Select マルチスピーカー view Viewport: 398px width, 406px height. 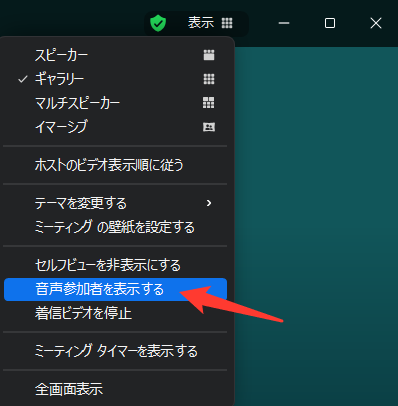pyautogui.click(x=115, y=103)
